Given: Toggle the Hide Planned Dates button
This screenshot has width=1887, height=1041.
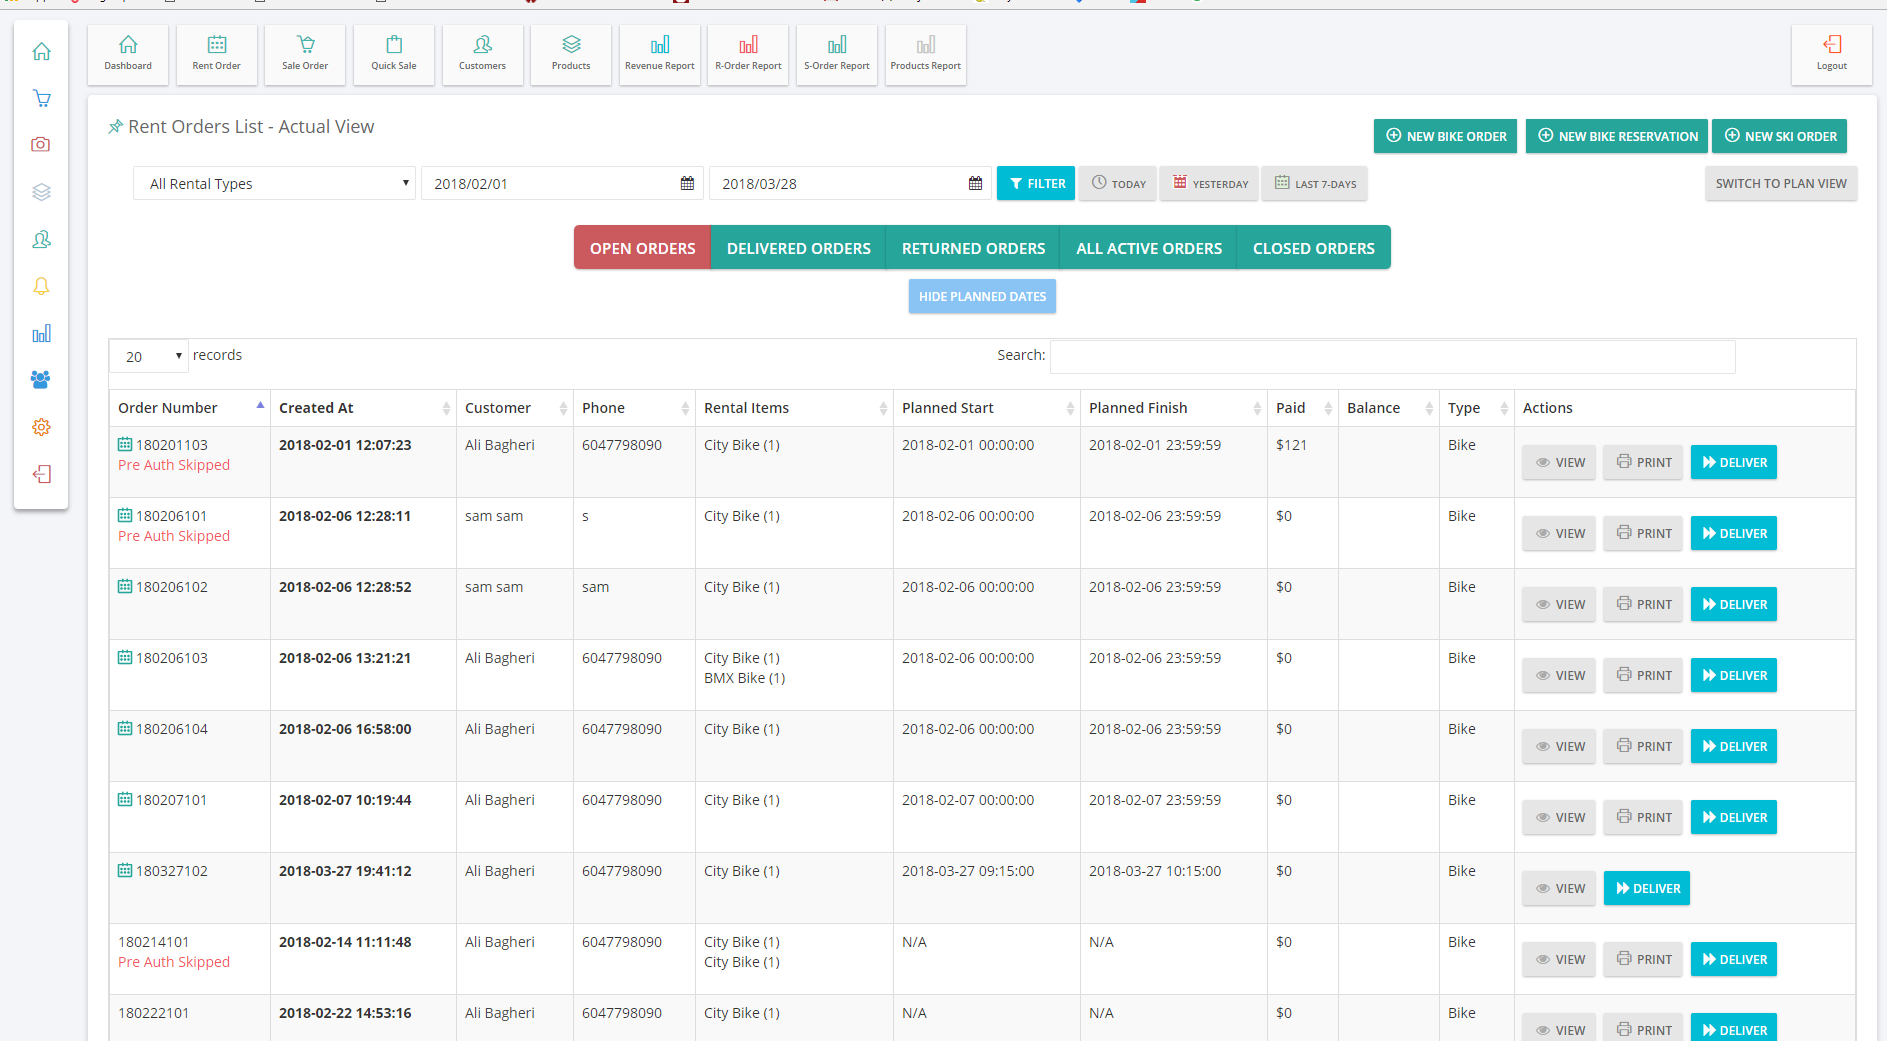Looking at the screenshot, I should (982, 296).
